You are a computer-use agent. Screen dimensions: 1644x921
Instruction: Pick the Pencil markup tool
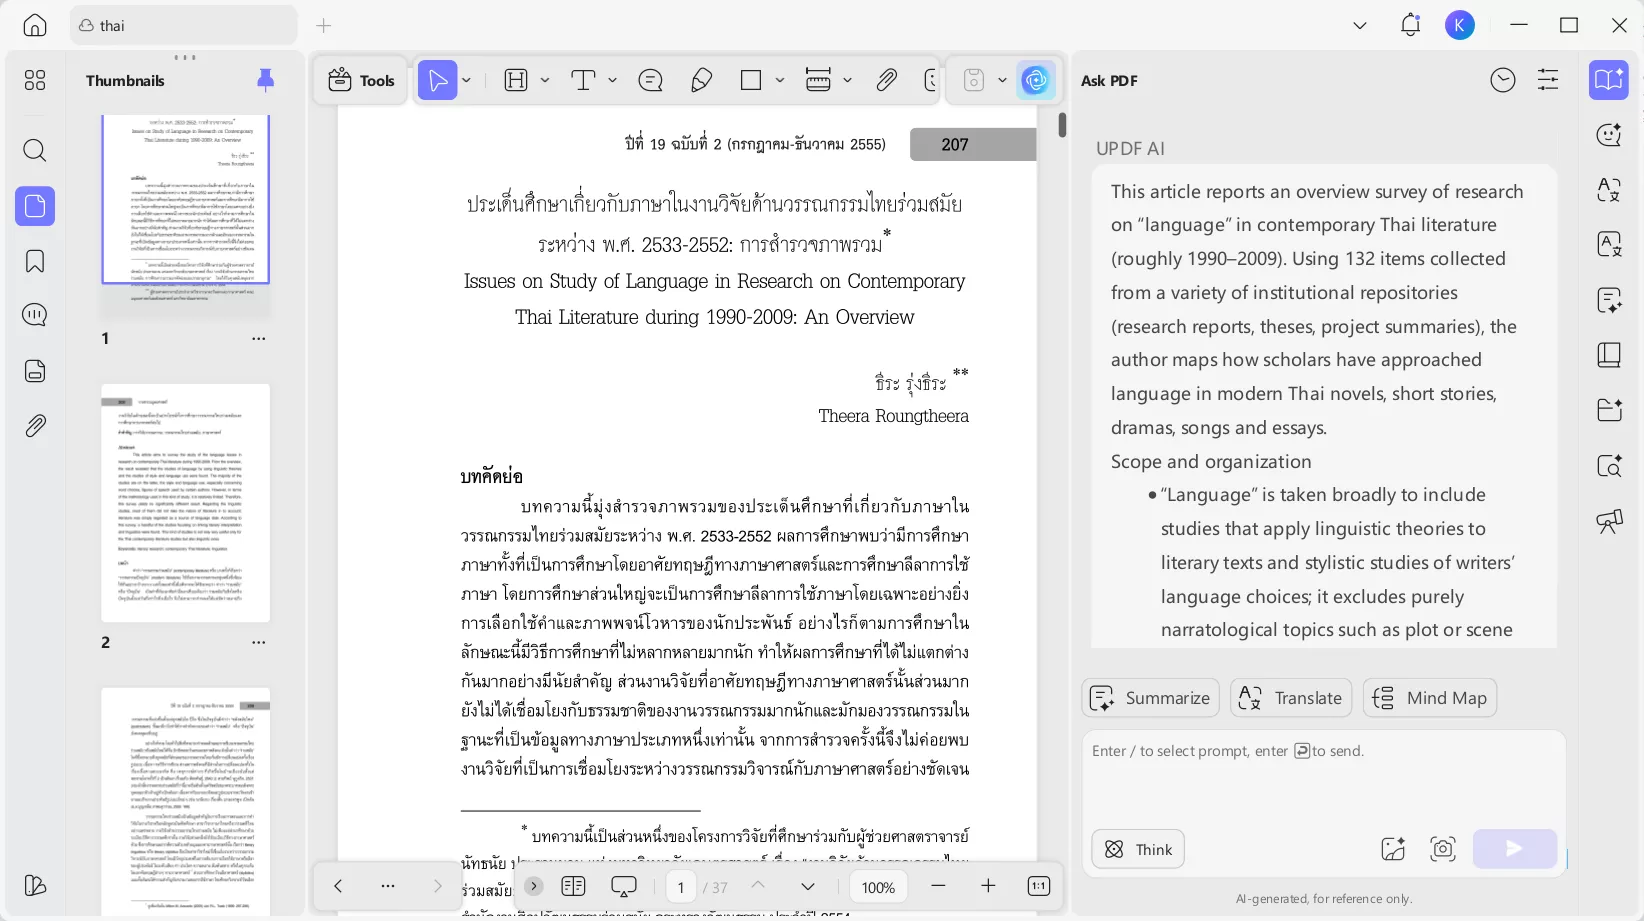tap(701, 80)
